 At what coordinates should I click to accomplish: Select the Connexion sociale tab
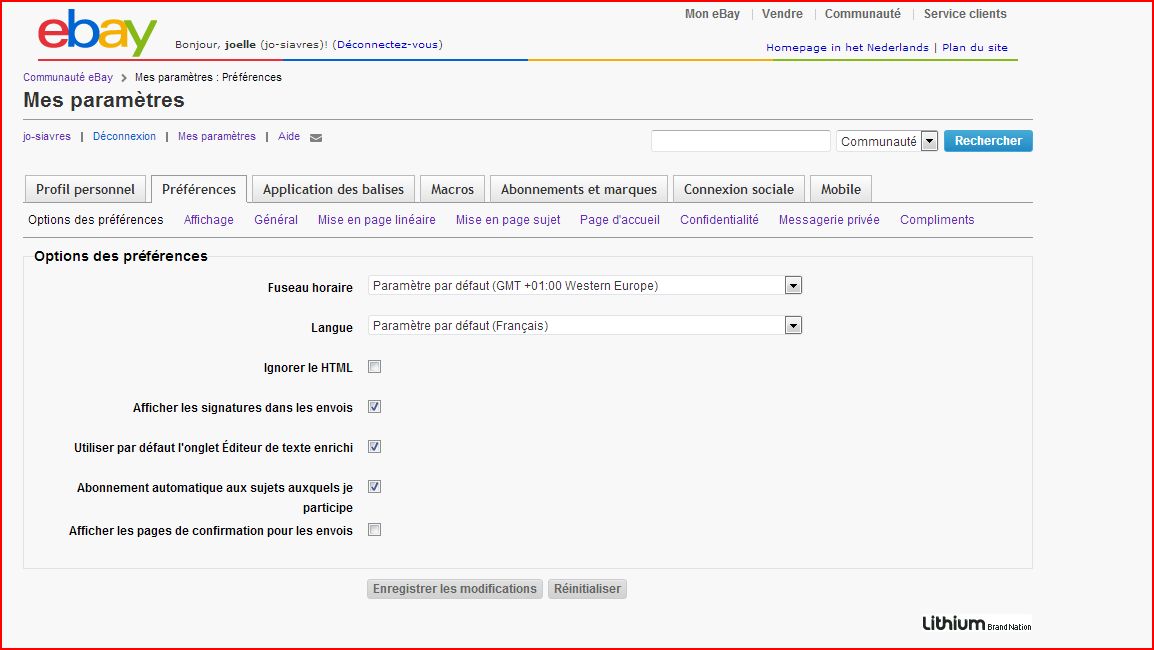[x=738, y=189]
